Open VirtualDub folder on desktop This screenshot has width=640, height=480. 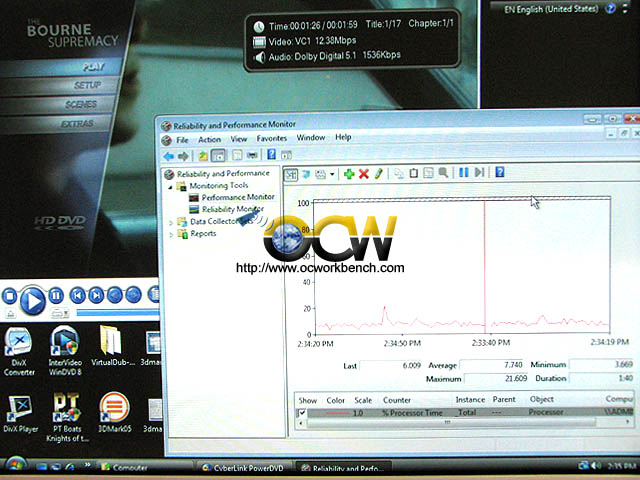pyautogui.click(x=112, y=346)
